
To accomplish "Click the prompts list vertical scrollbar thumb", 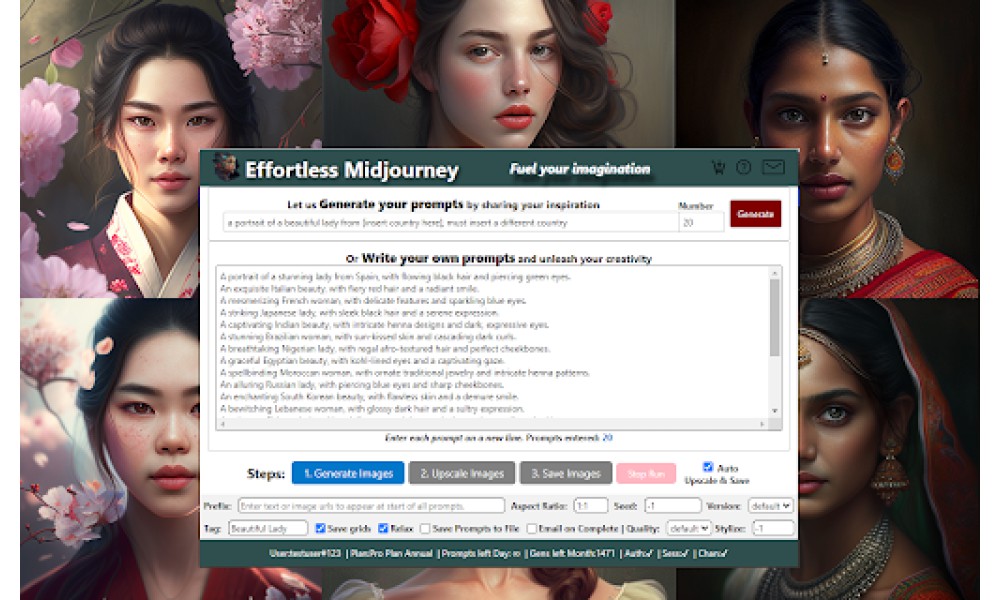I will pos(774,318).
